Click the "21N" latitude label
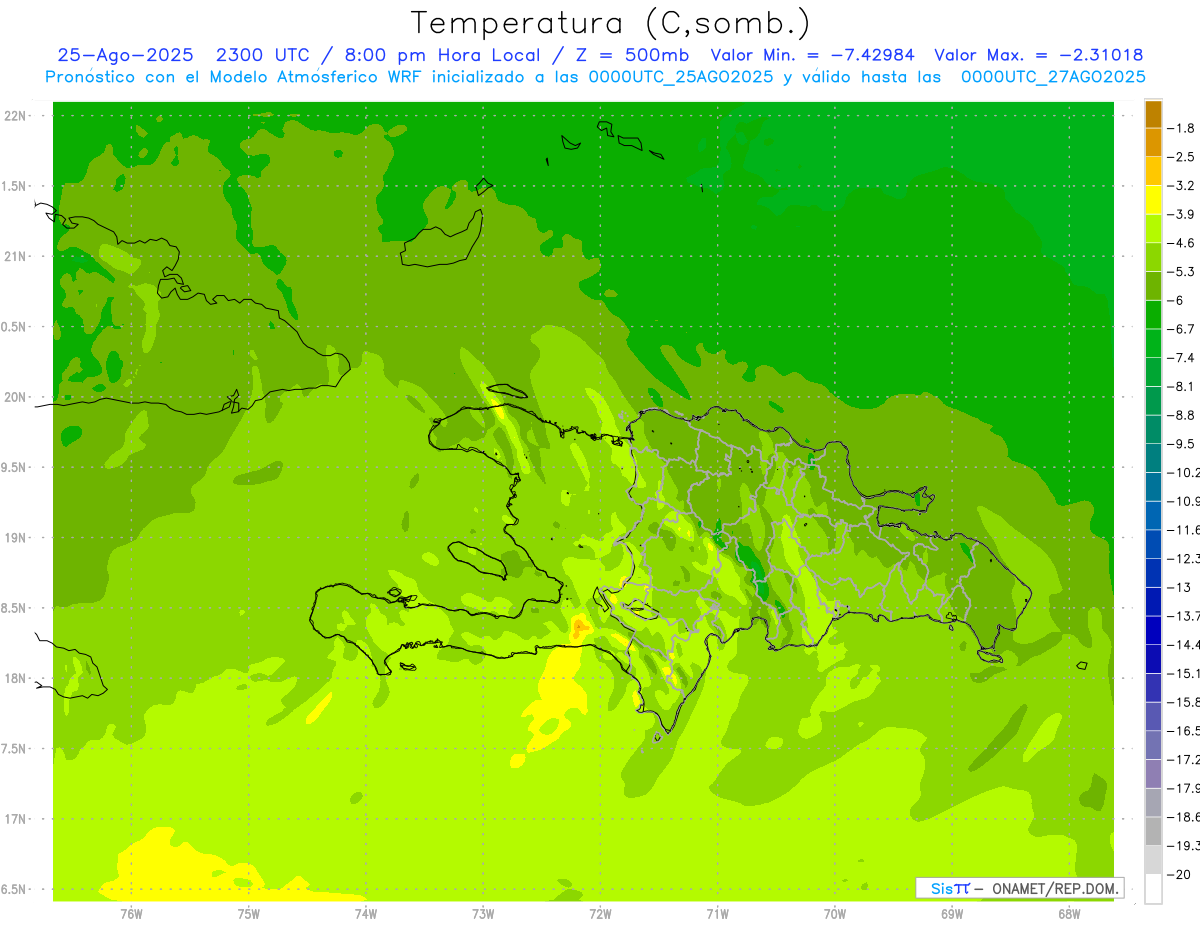The width and height of the screenshot is (1200, 927). (x=17, y=257)
